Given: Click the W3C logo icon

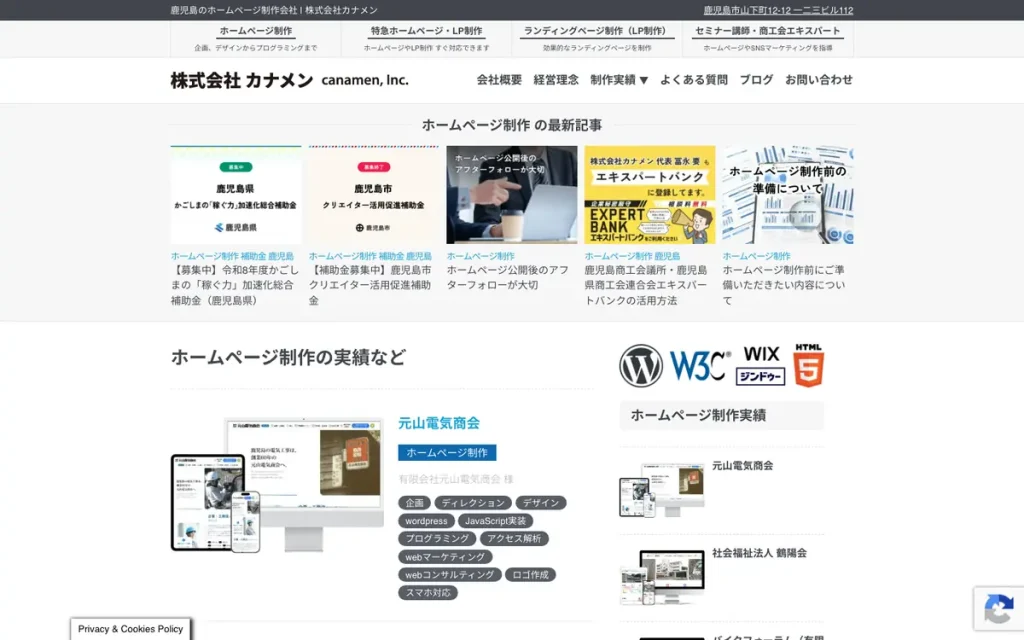Looking at the screenshot, I should click(699, 366).
